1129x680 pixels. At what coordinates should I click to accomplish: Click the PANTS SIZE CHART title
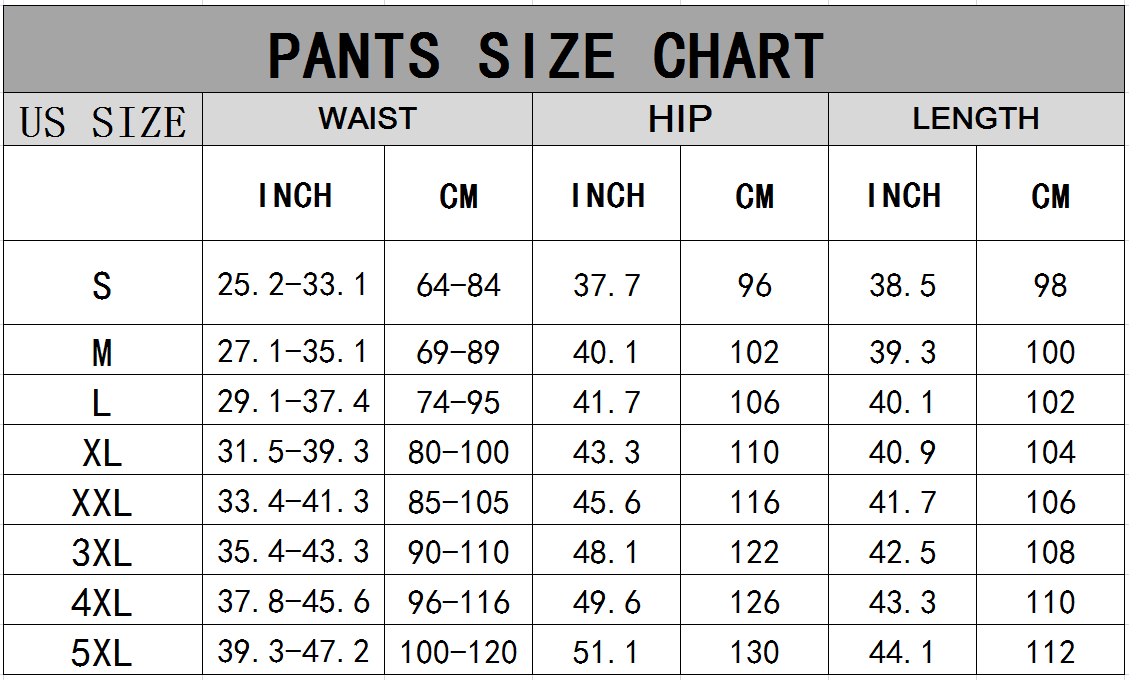pos(545,55)
